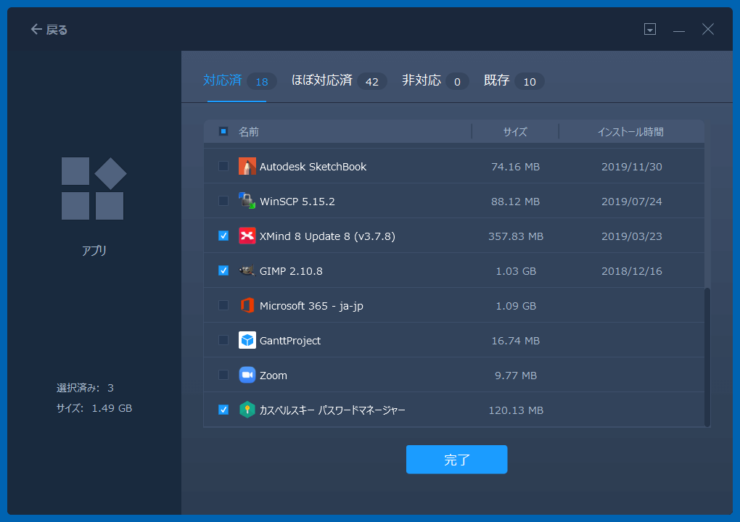The image size is (740, 522).
Task: Click the 357.83 MB size value
Action: click(x=515, y=236)
